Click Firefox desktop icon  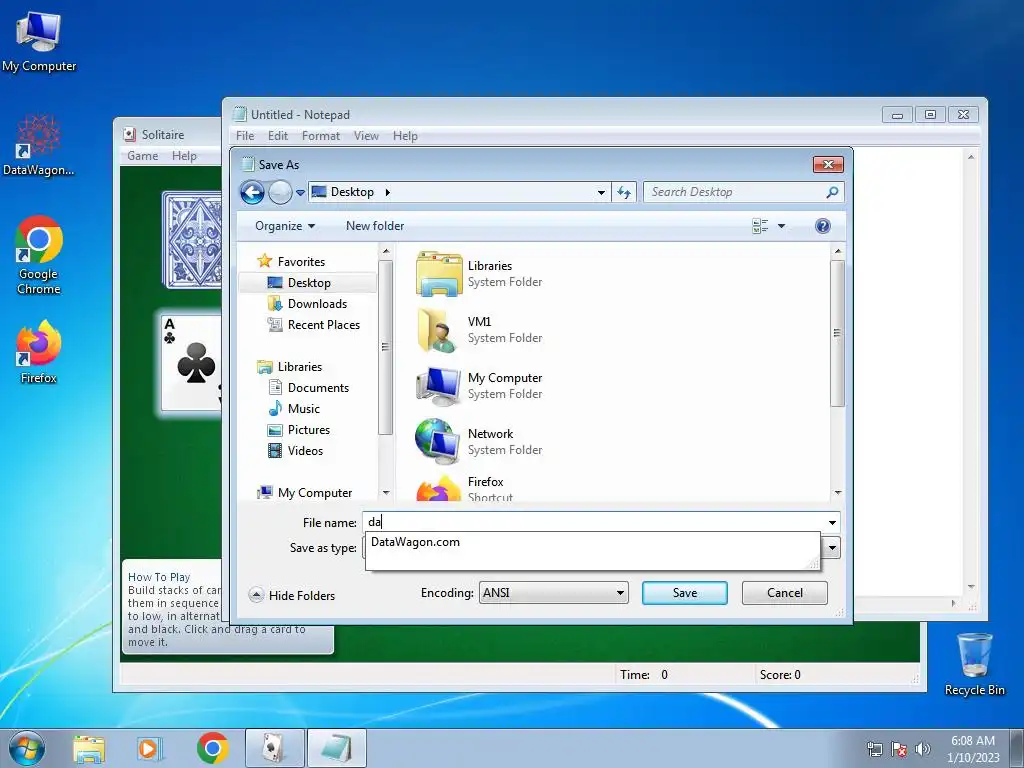click(x=39, y=351)
